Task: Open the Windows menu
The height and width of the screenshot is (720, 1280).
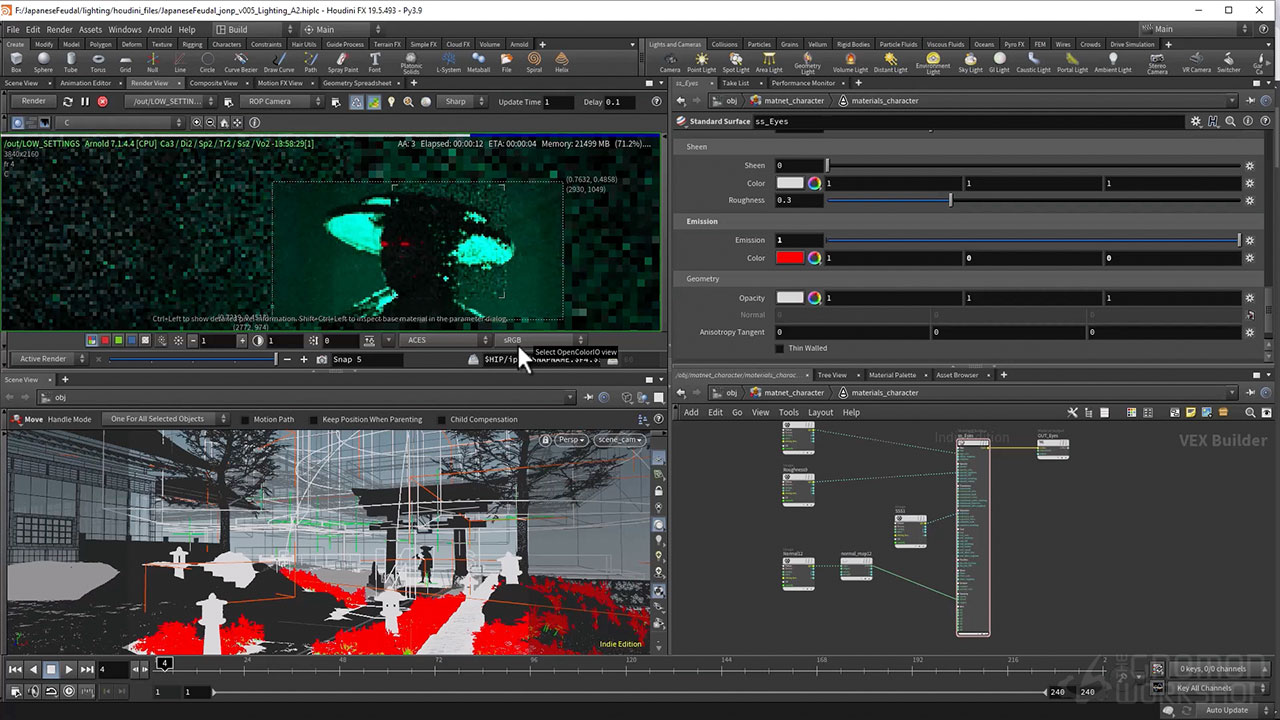Action: coord(124,30)
